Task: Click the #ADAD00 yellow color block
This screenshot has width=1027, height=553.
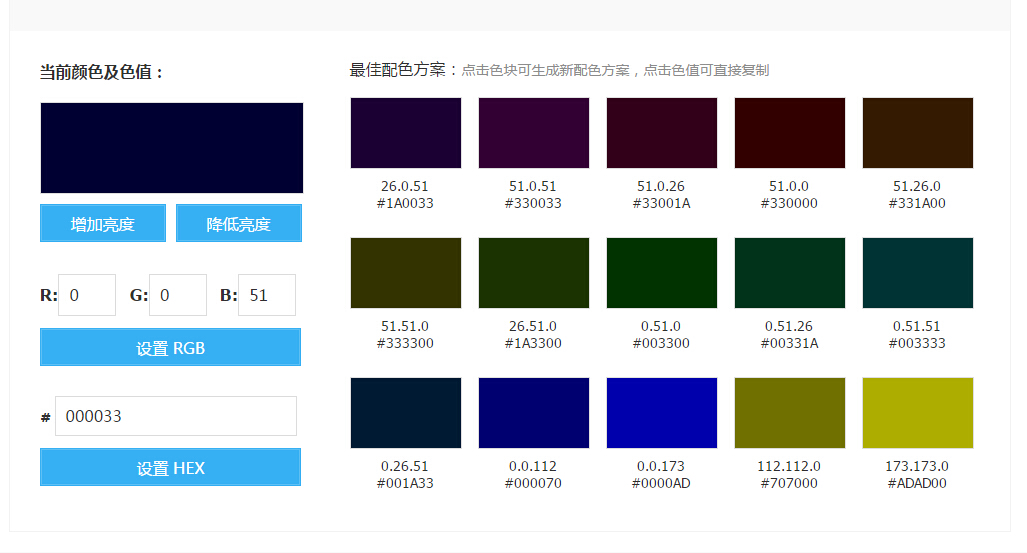Action: click(x=918, y=413)
